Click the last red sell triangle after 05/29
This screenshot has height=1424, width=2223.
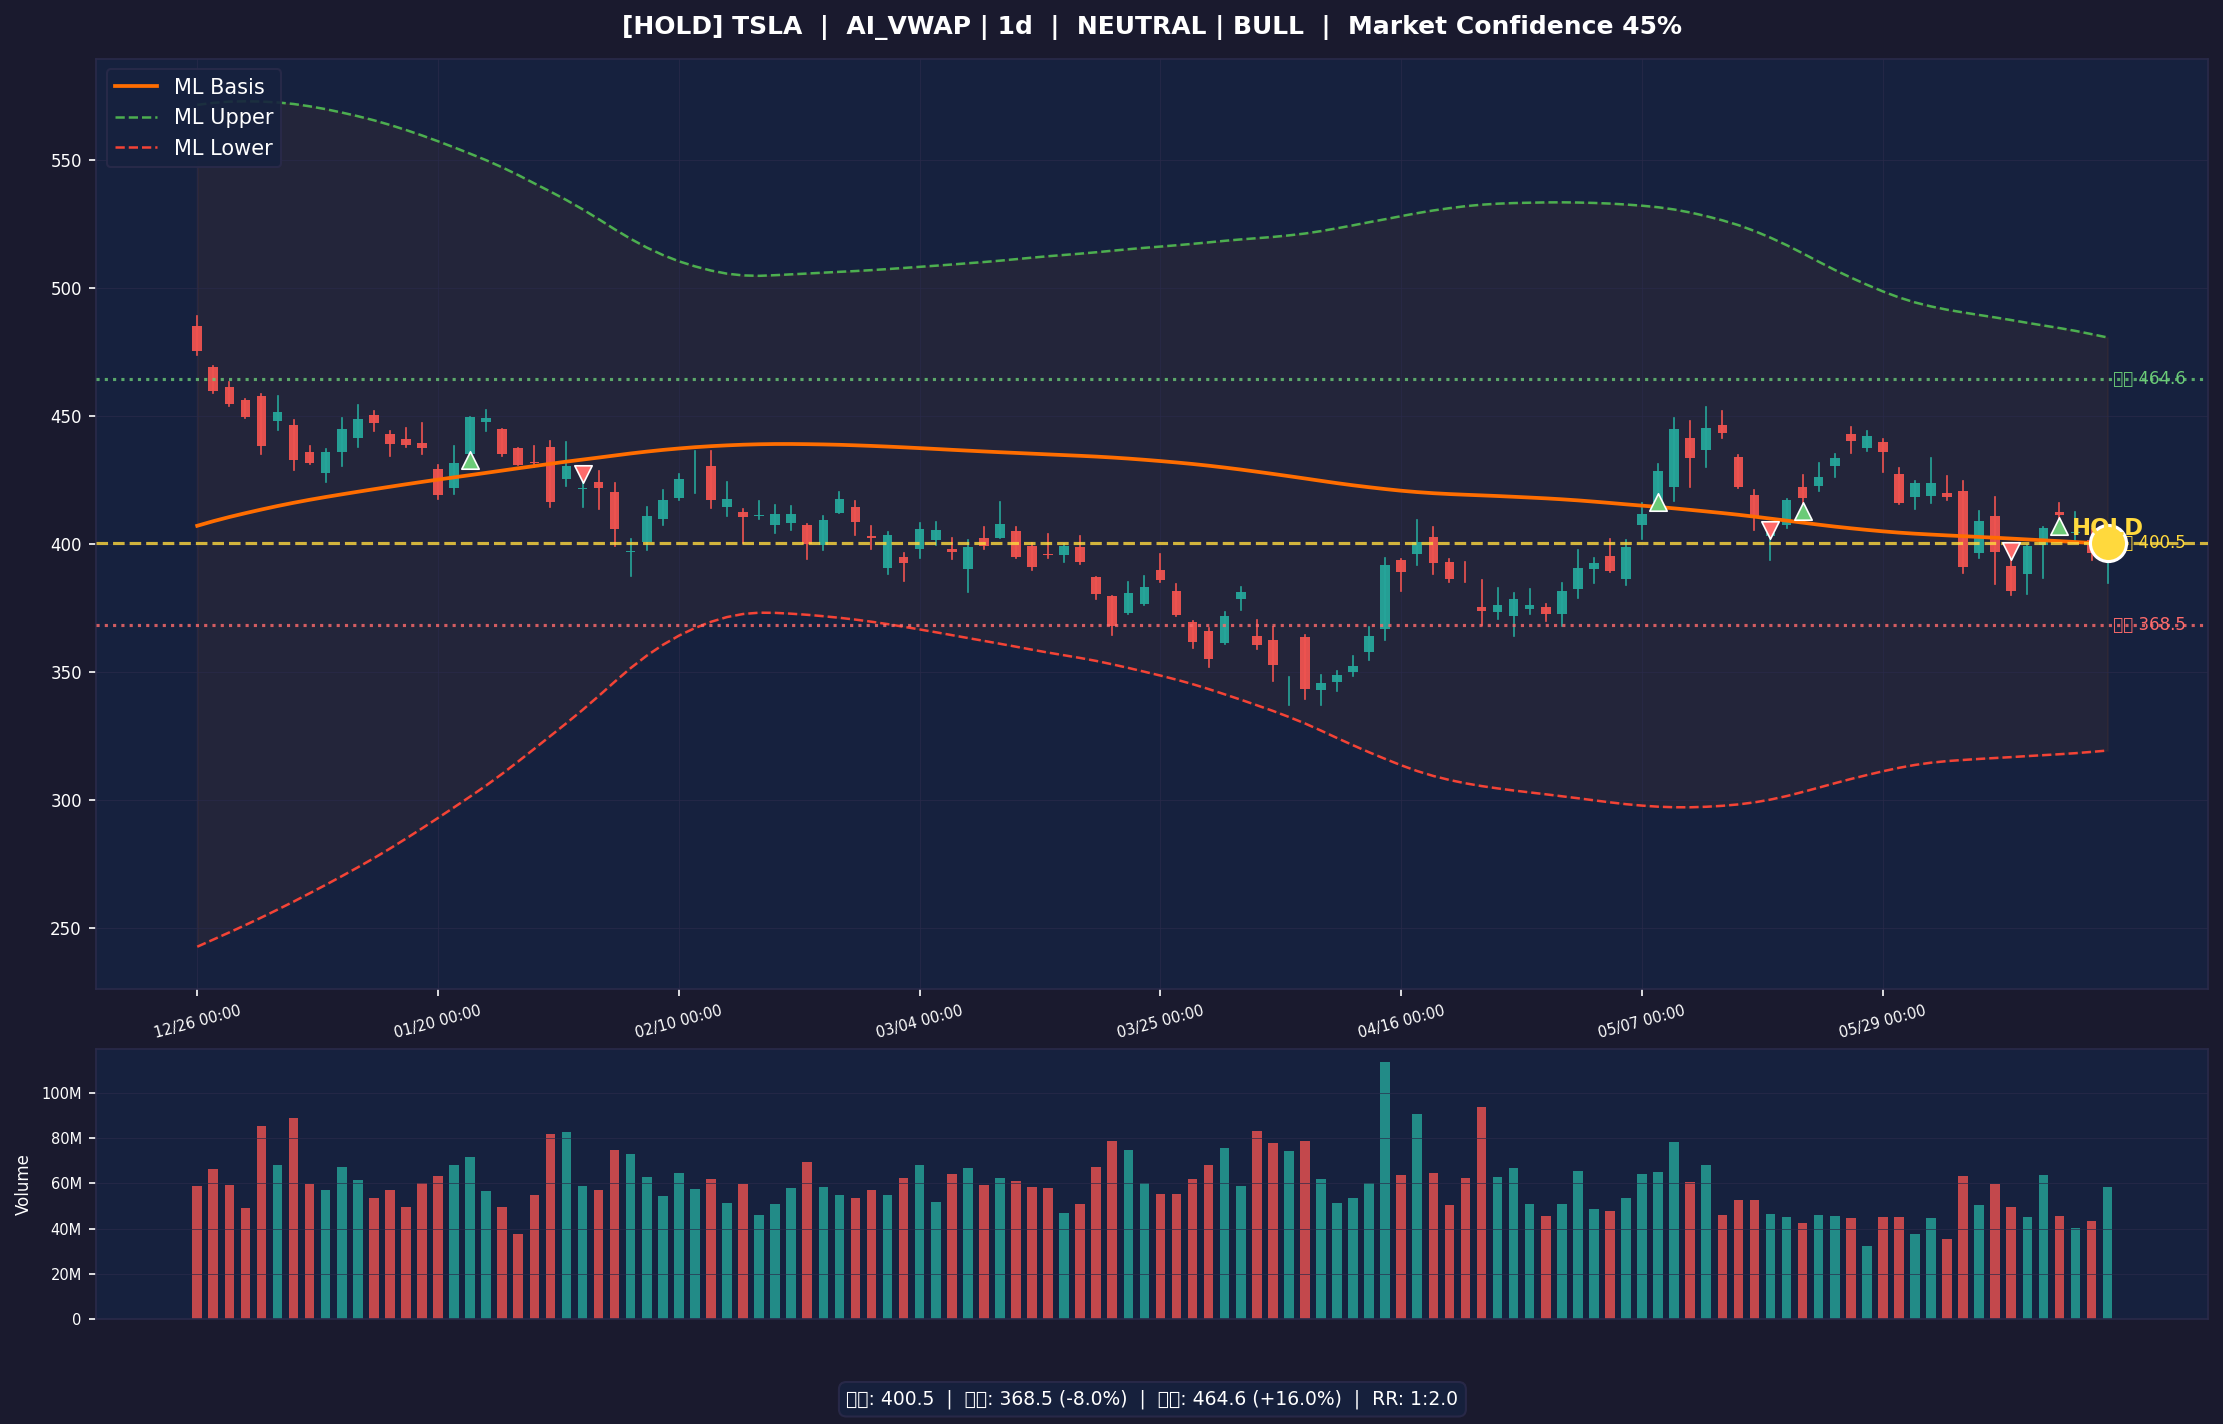point(2011,551)
